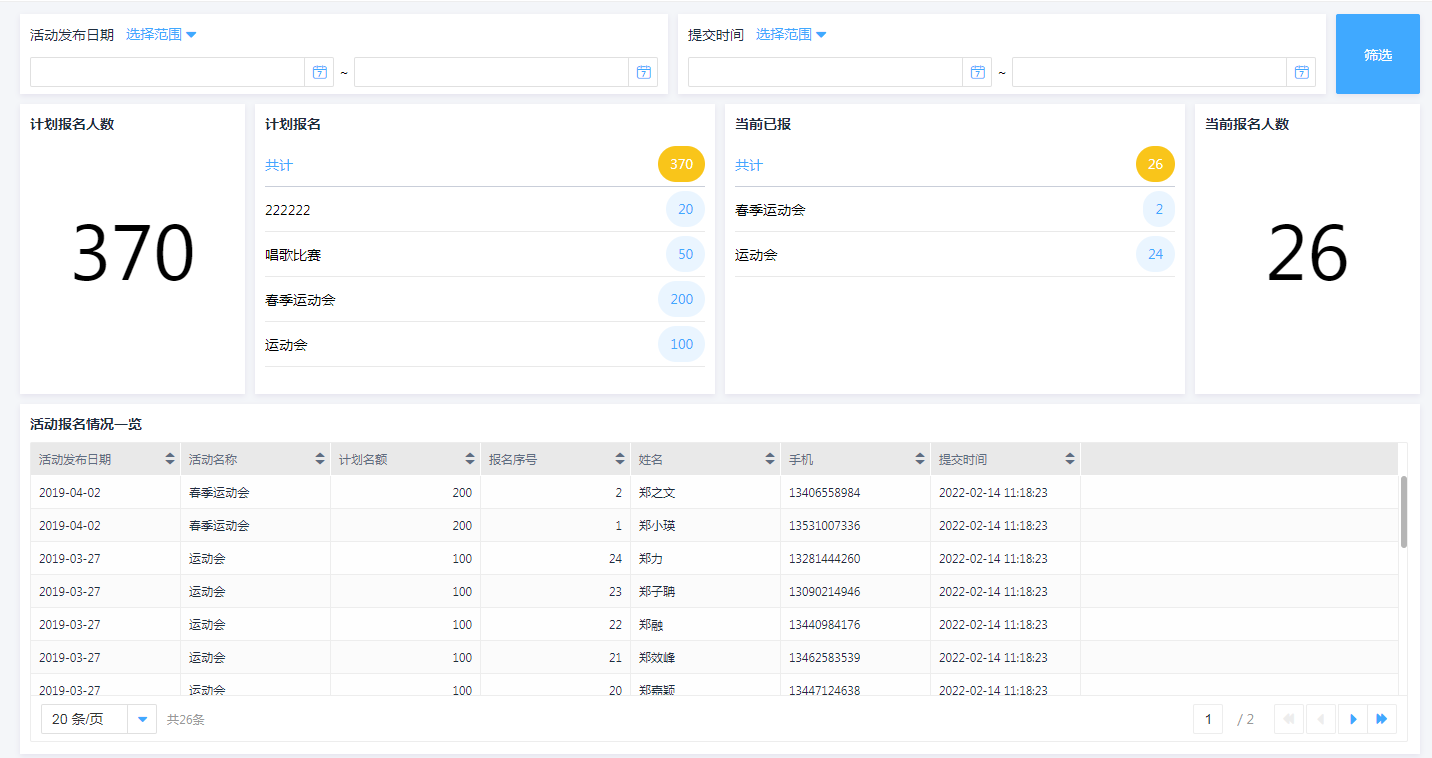The height and width of the screenshot is (758, 1432).
Task: Sort by 计划名额 column
Action: click(470, 459)
